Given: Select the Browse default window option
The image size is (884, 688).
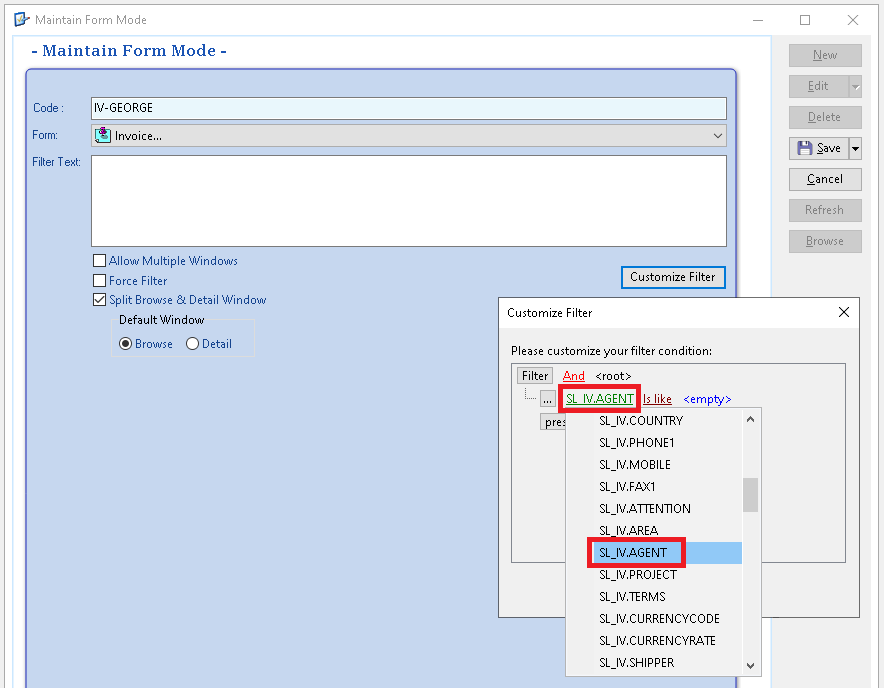Looking at the screenshot, I should point(126,344).
